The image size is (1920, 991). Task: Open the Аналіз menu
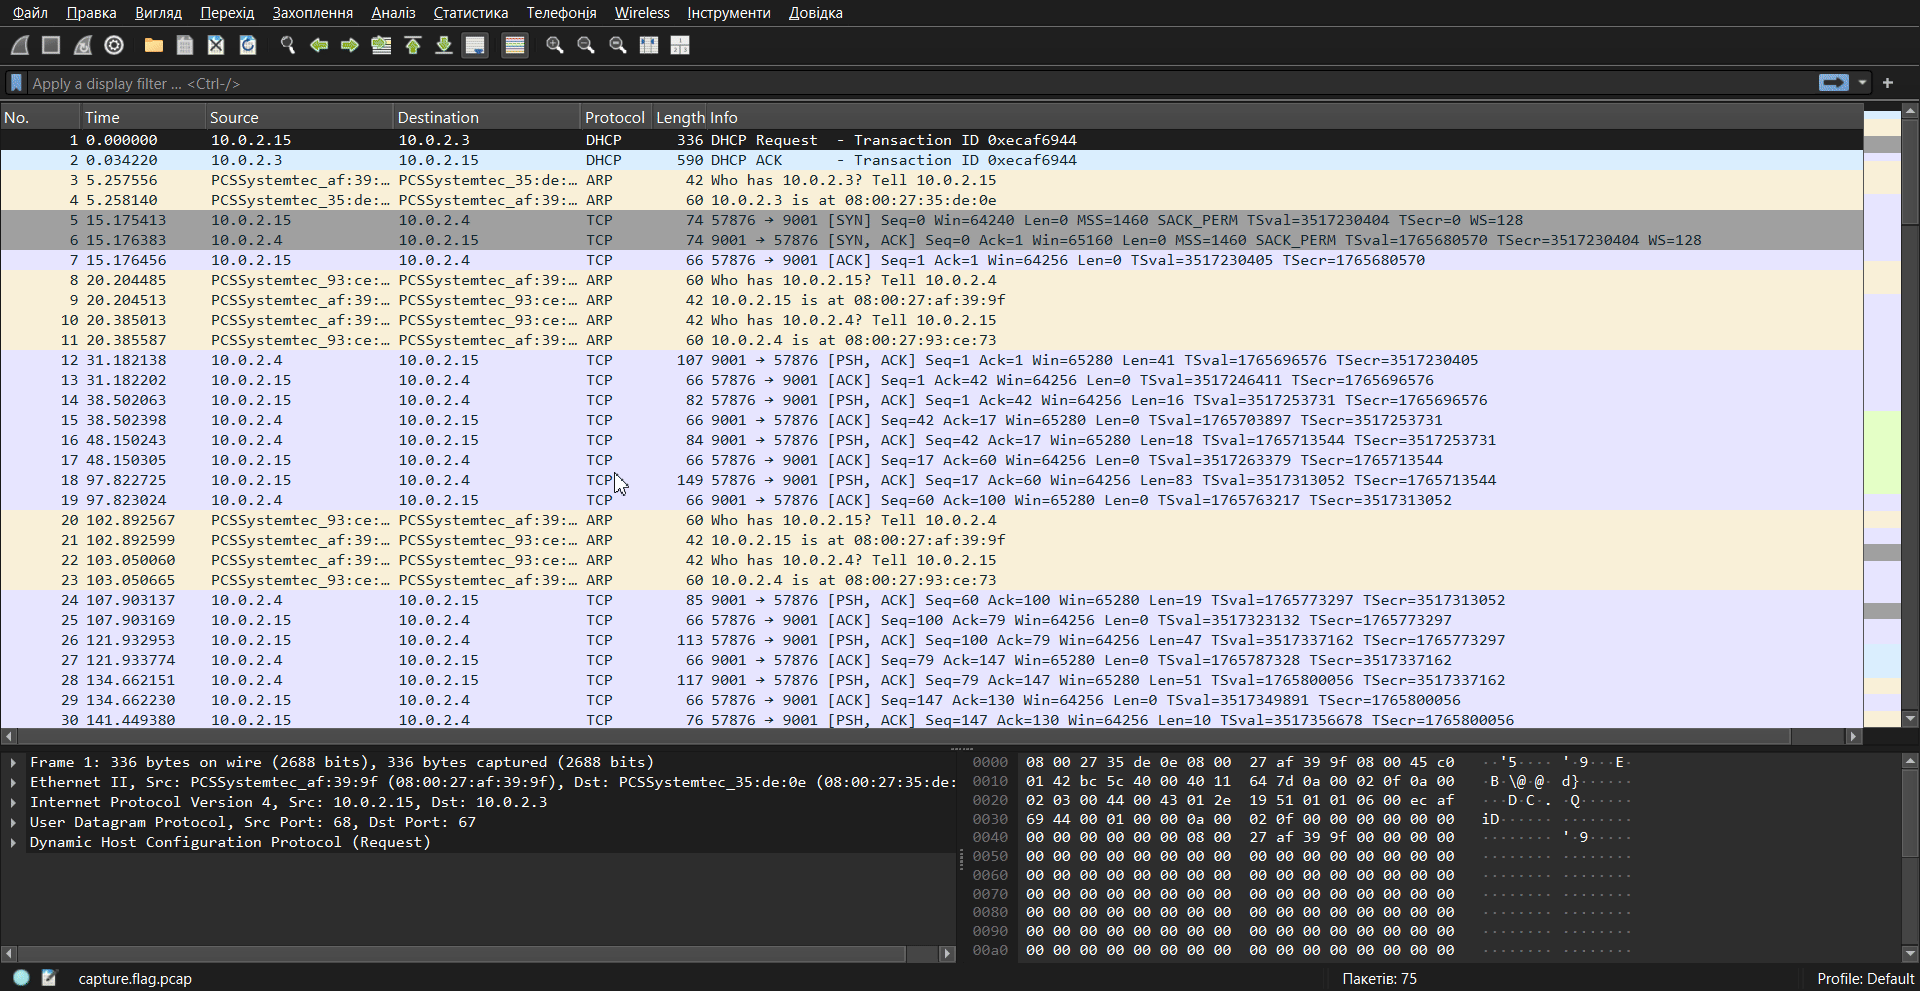[x=393, y=13]
